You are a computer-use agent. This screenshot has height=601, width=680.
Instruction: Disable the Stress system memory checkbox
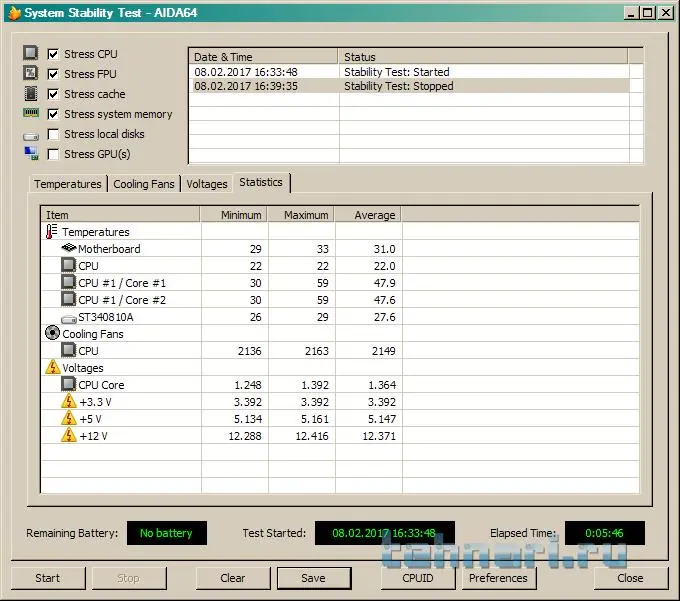pyautogui.click(x=53, y=114)
